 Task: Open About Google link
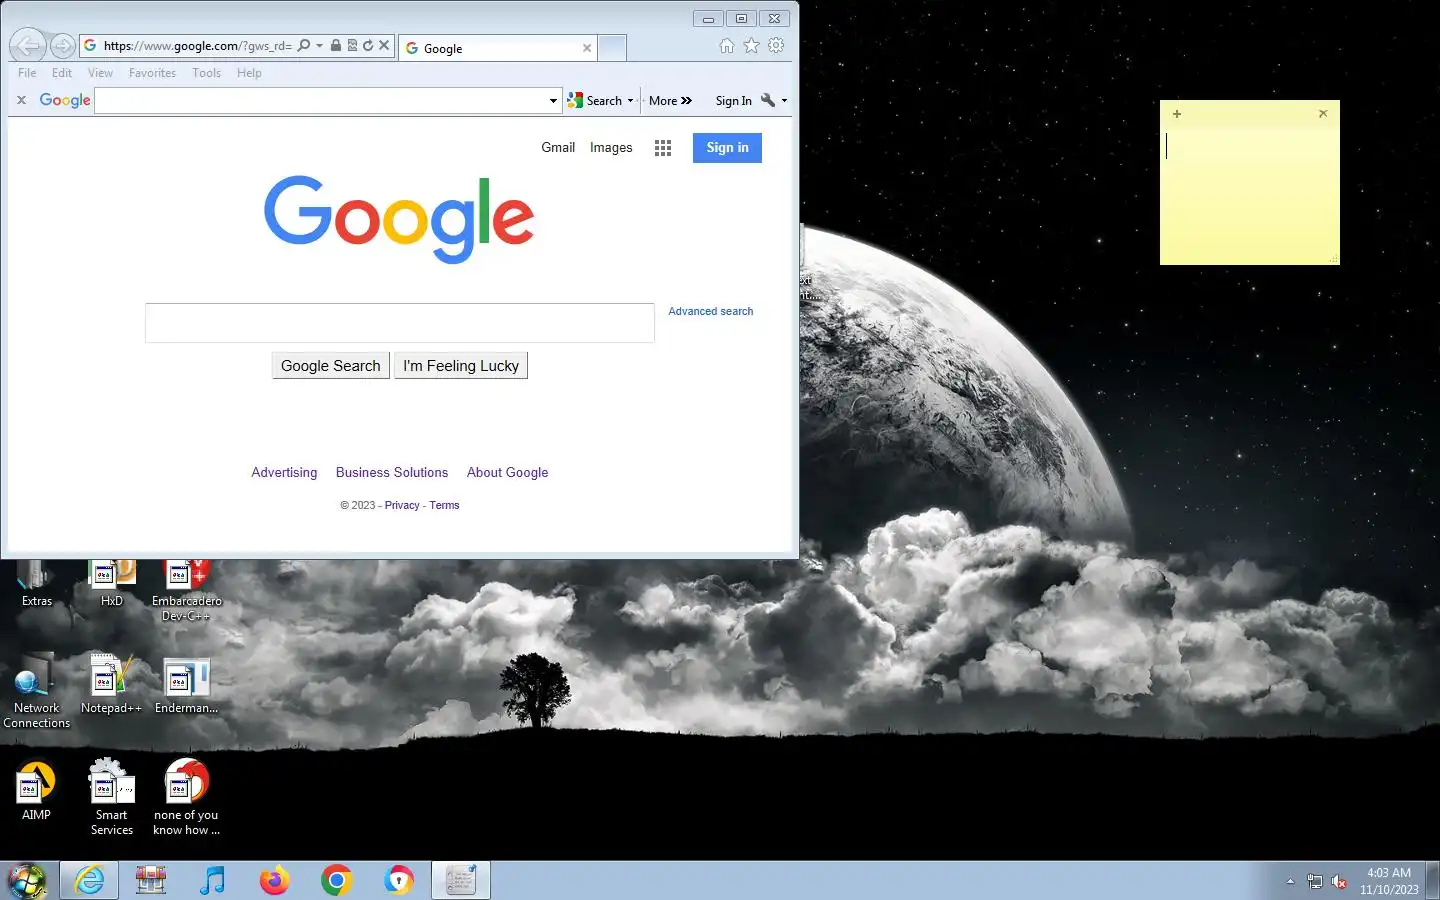pyautogui.click(x=507, y=472)
